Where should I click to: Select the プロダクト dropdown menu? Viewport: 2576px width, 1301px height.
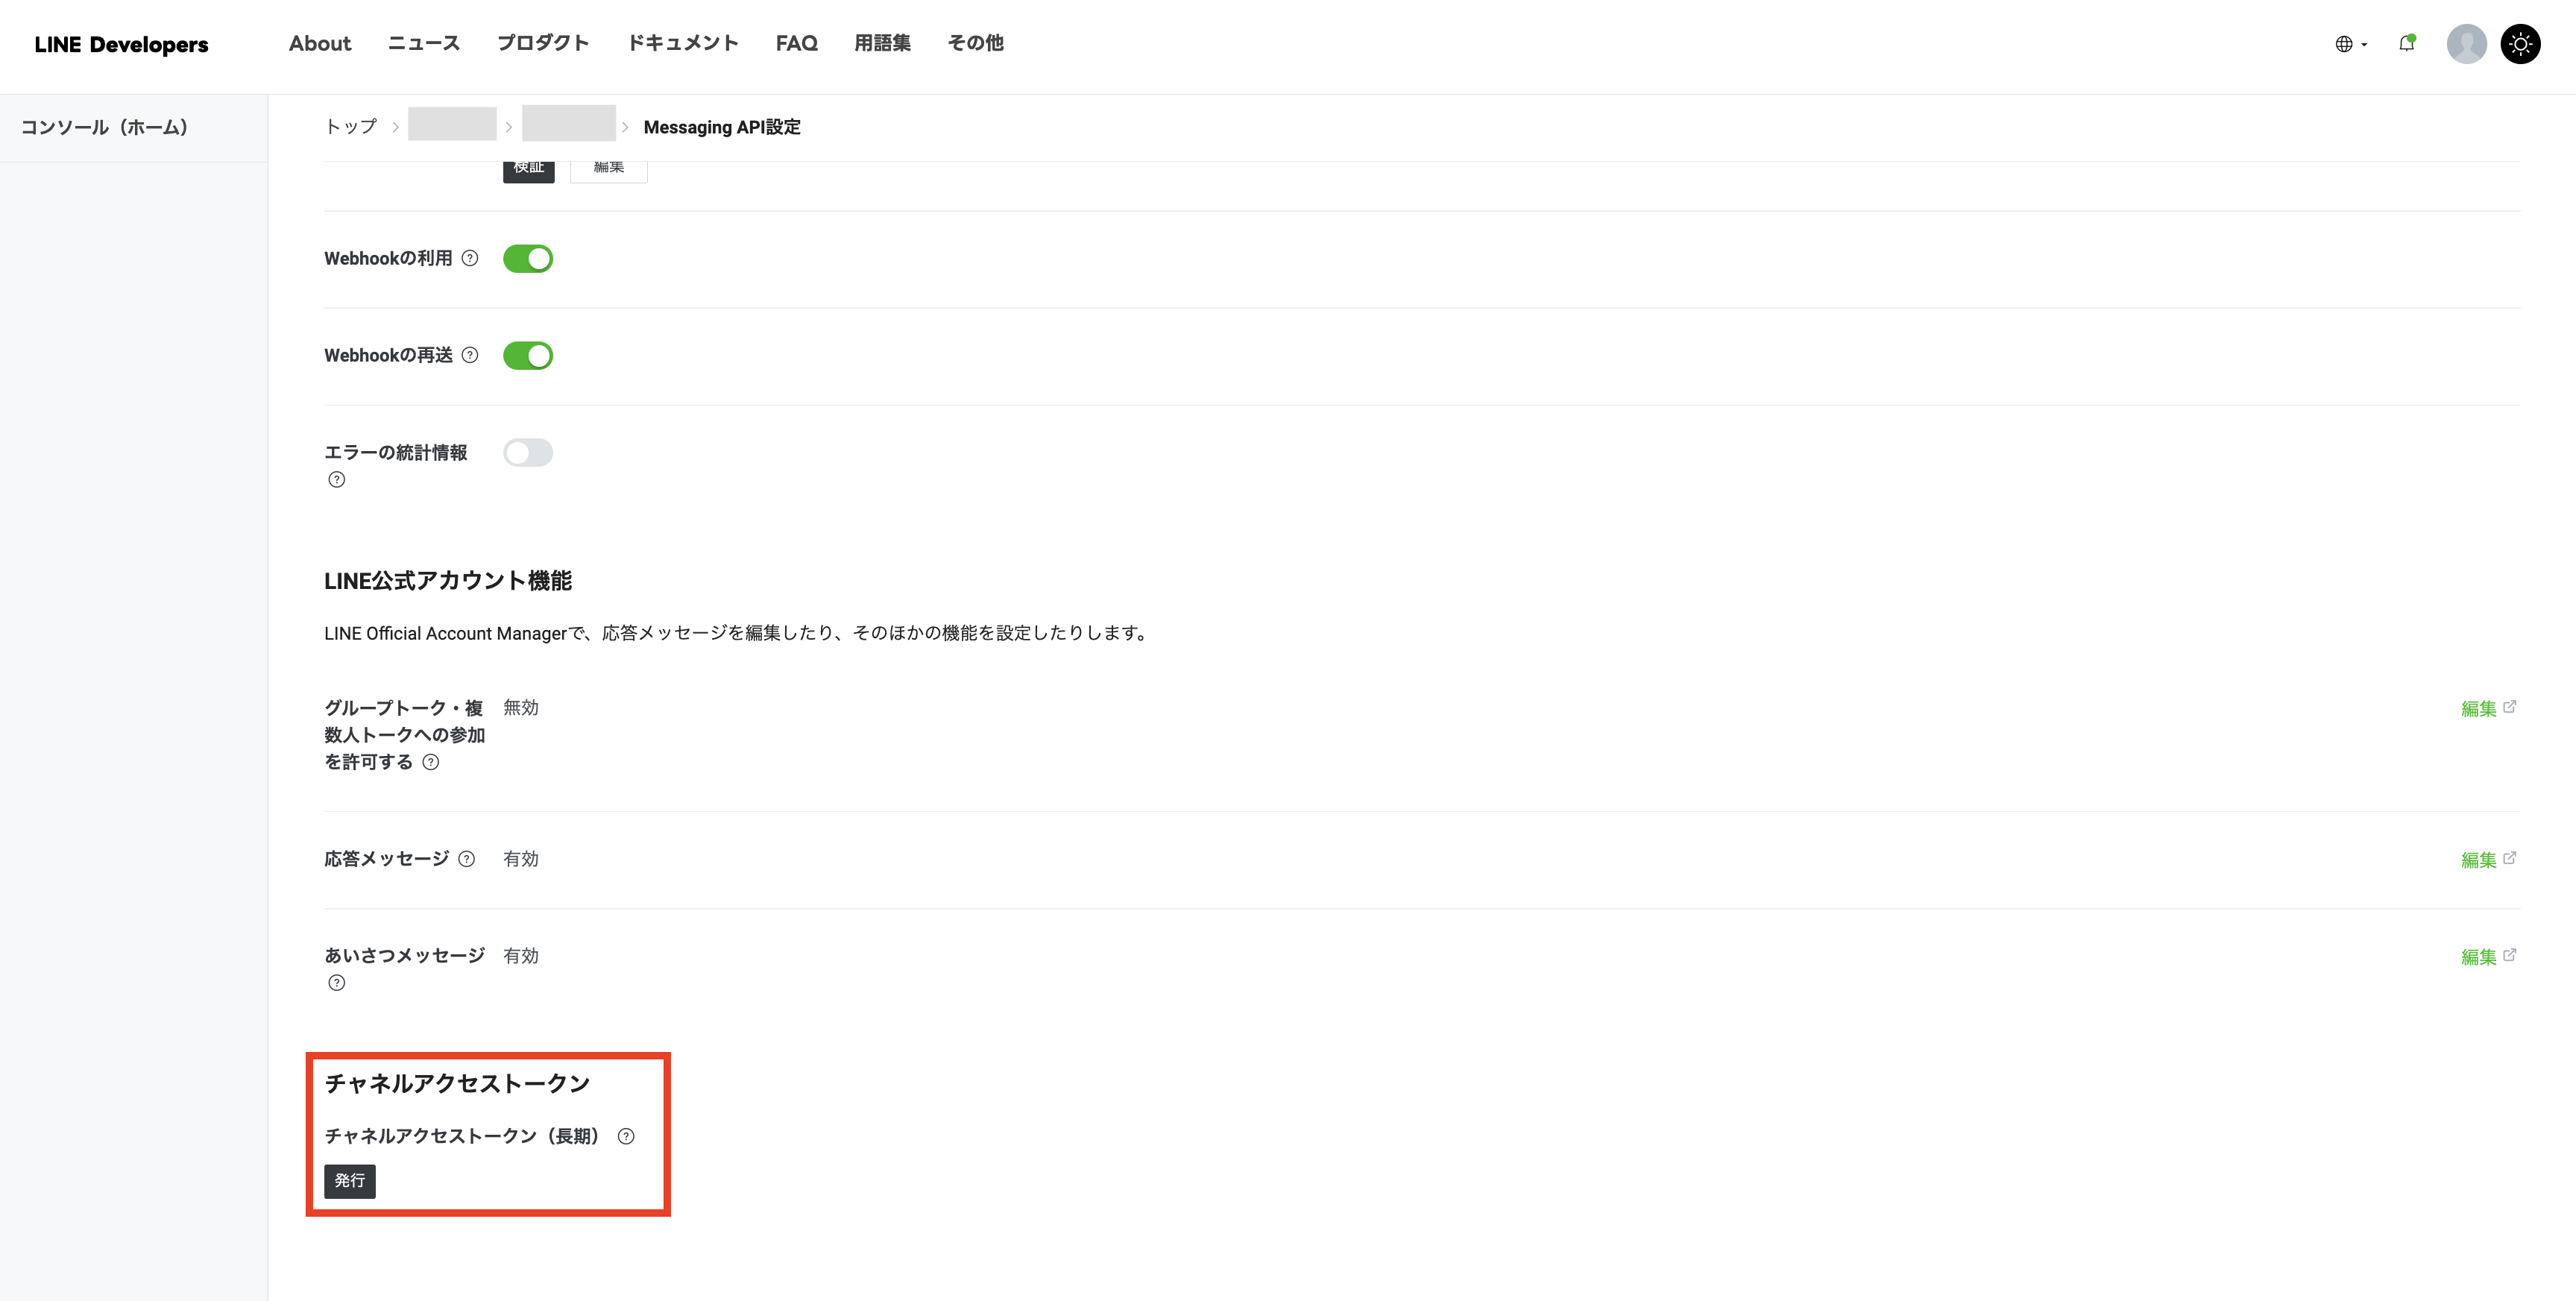(542, 42)
